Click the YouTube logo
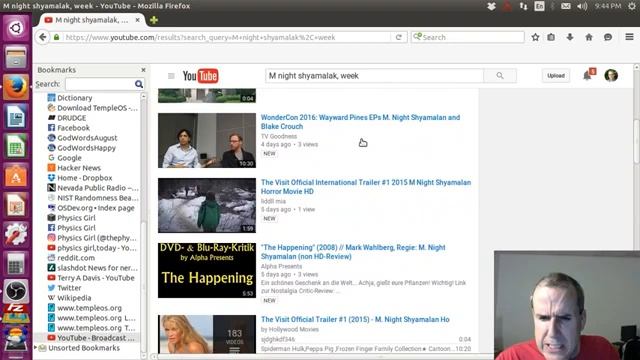 click(200, 76)
